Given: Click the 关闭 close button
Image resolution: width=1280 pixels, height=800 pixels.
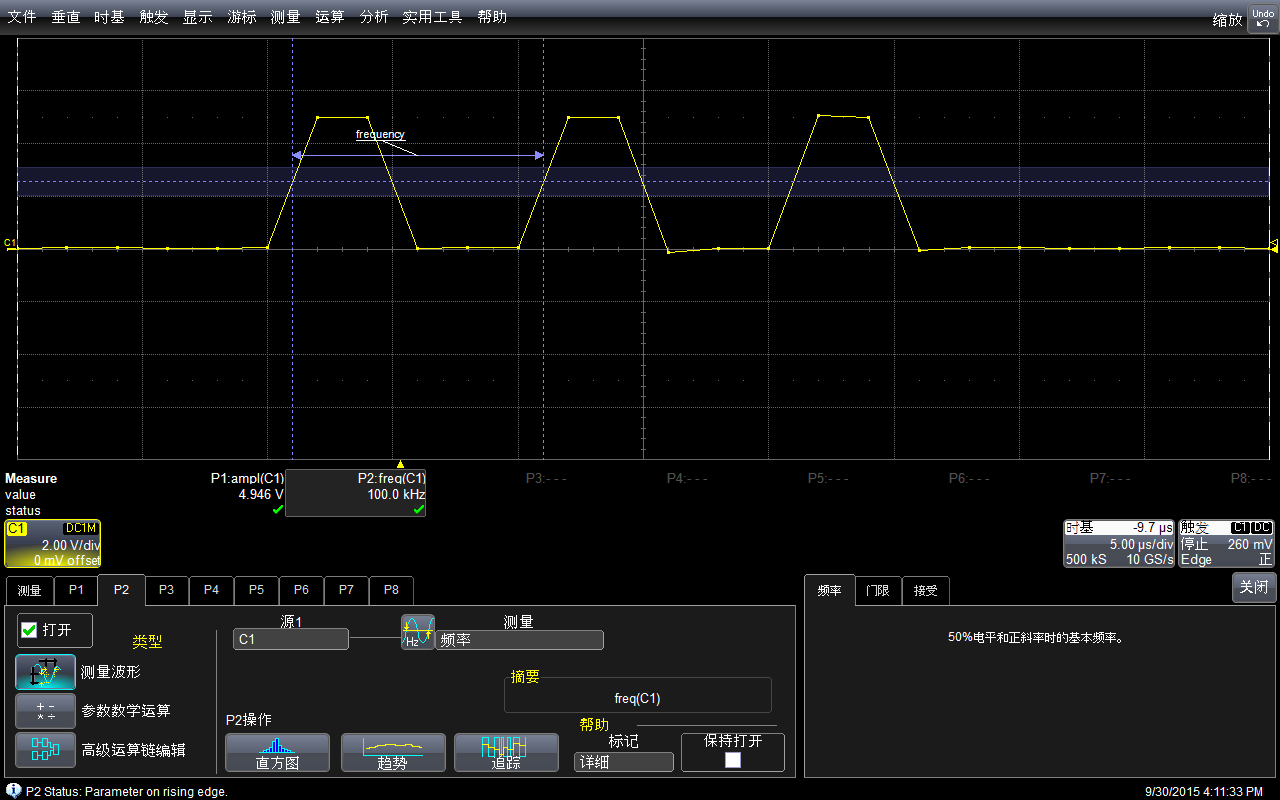Looking at the screenshot, I should coord(1254,587).
